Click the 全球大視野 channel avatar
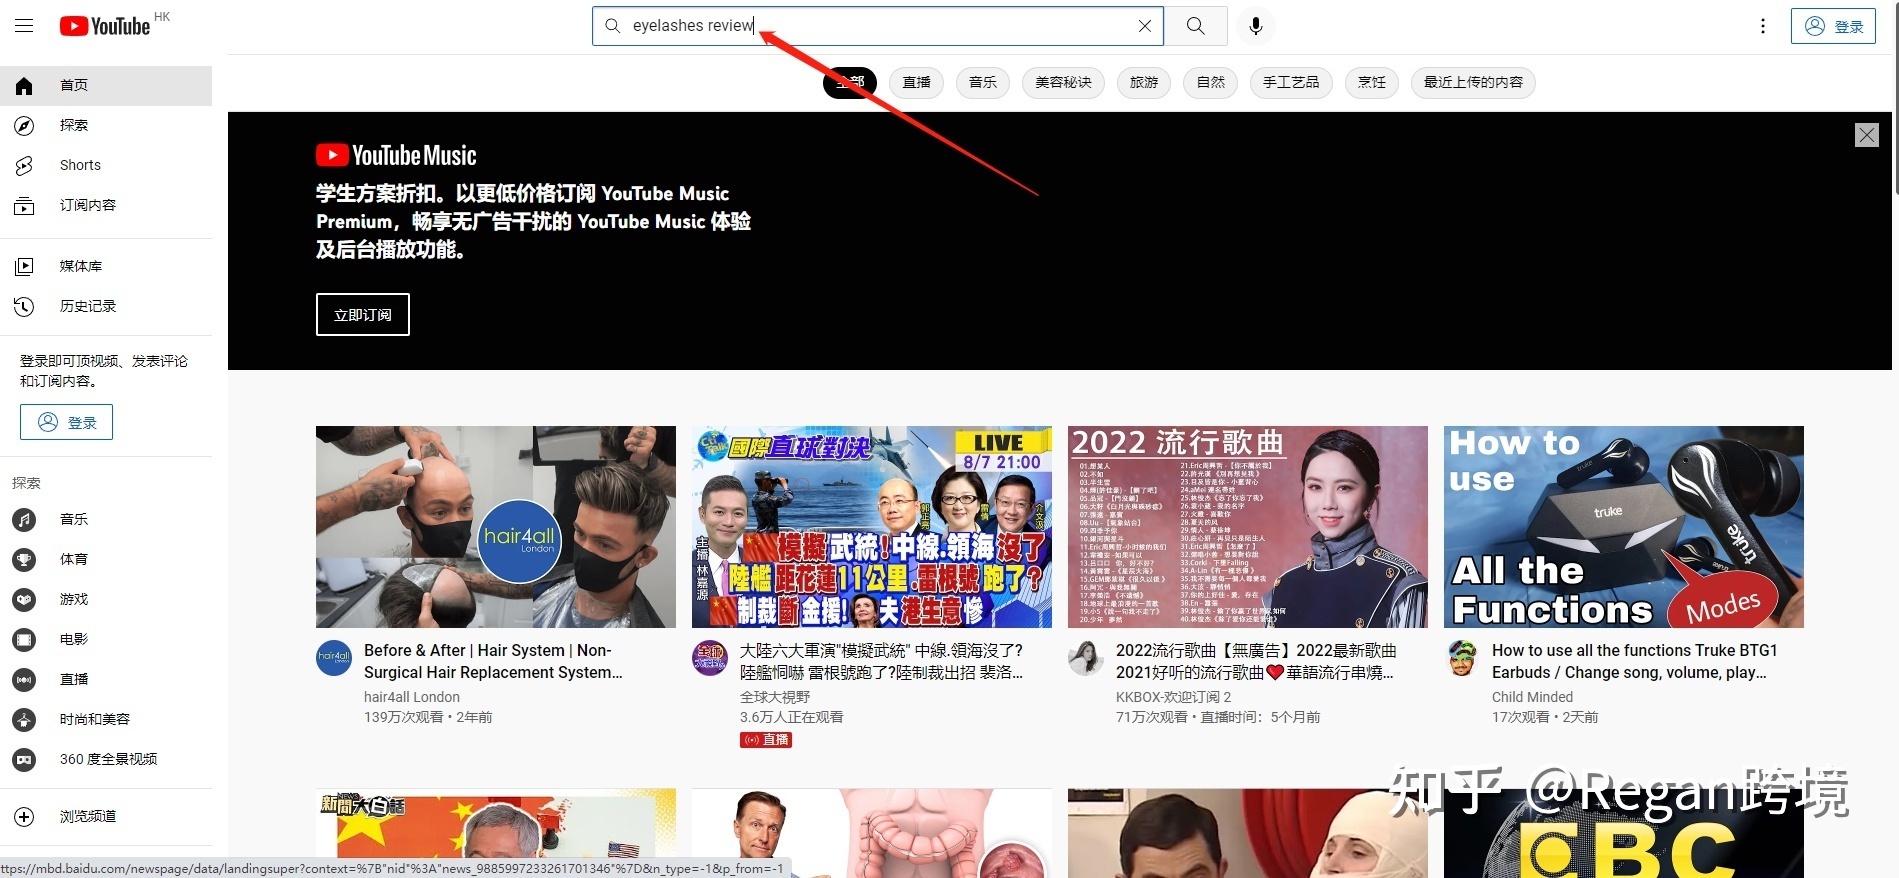 click(710, 658)
